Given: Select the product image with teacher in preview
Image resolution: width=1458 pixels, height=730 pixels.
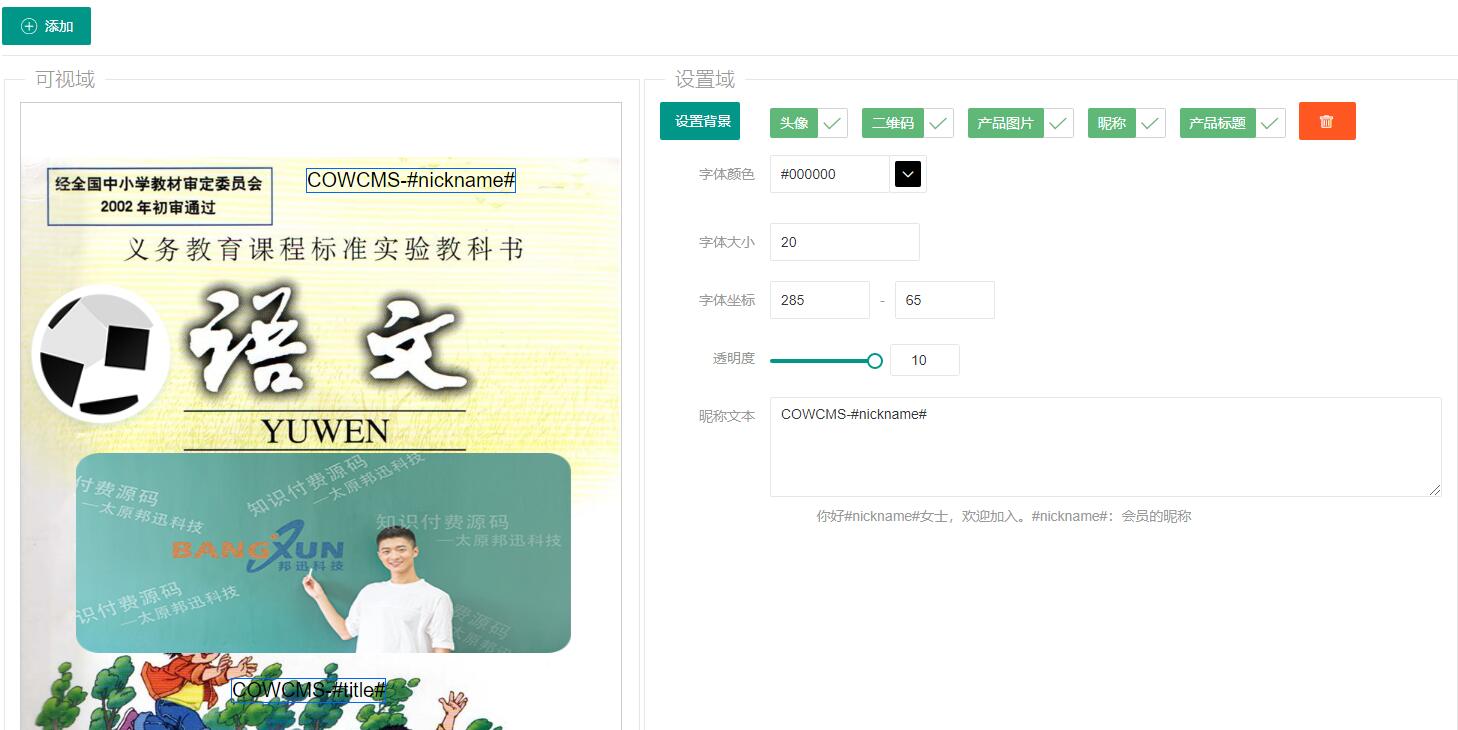Looking at the screenshot, I should point(323,553).
